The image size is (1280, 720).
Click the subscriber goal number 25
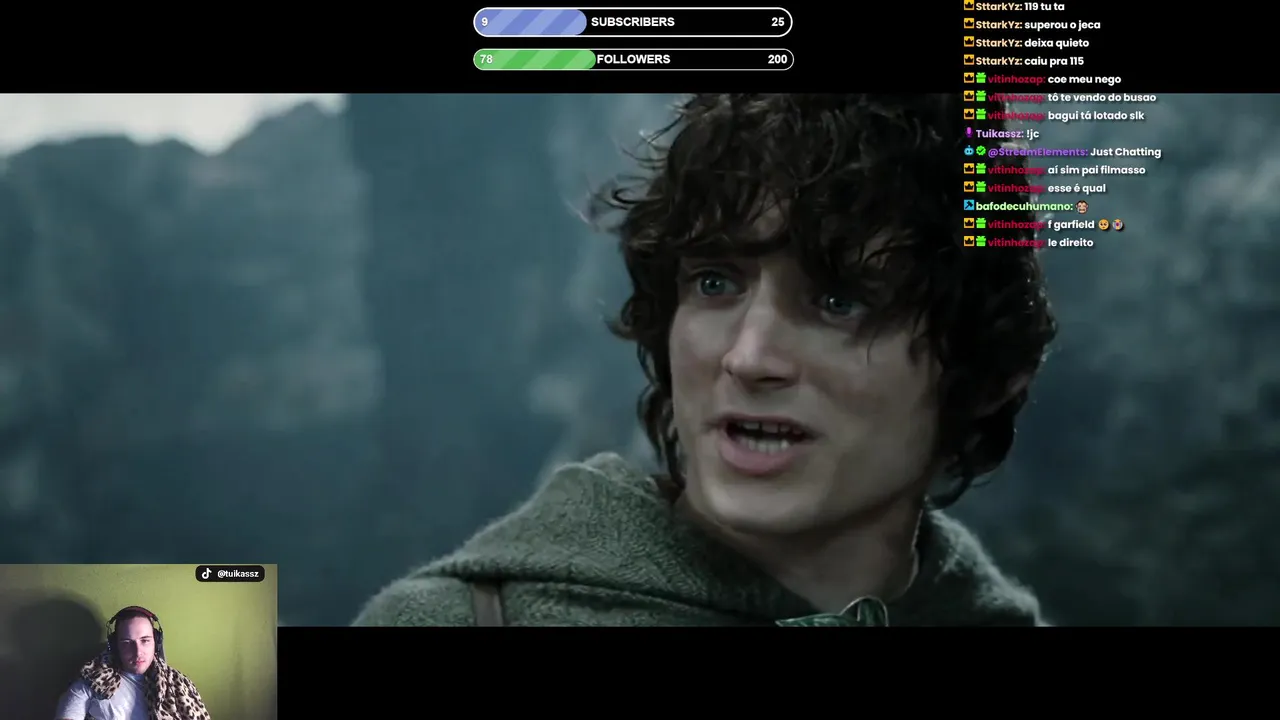(778, 22)
